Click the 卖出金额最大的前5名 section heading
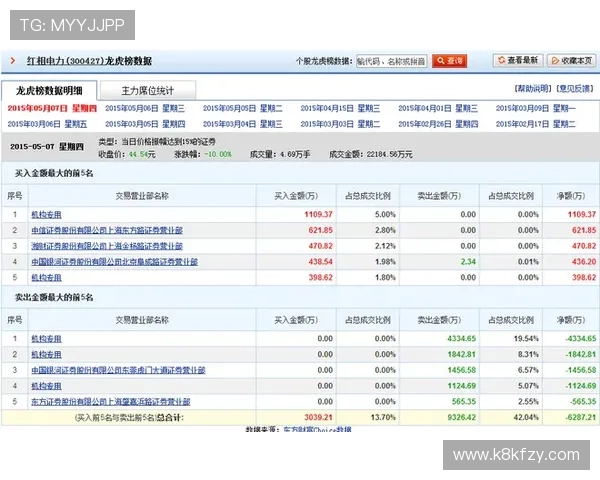 click(x=54, y=297)
